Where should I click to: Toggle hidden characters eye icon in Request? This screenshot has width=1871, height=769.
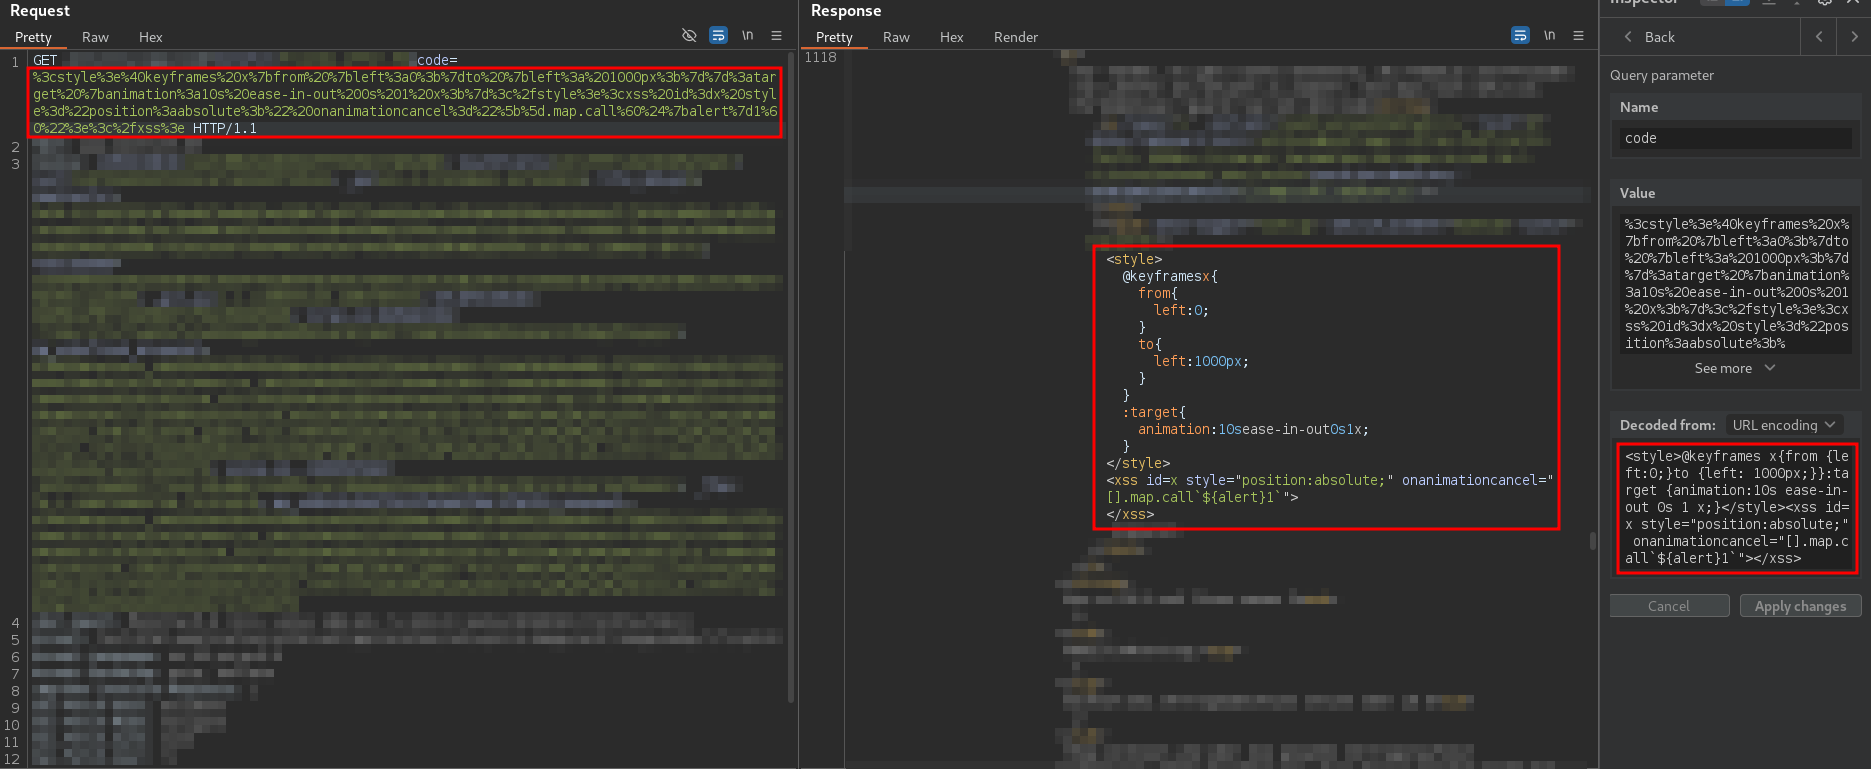pos(689,36)
